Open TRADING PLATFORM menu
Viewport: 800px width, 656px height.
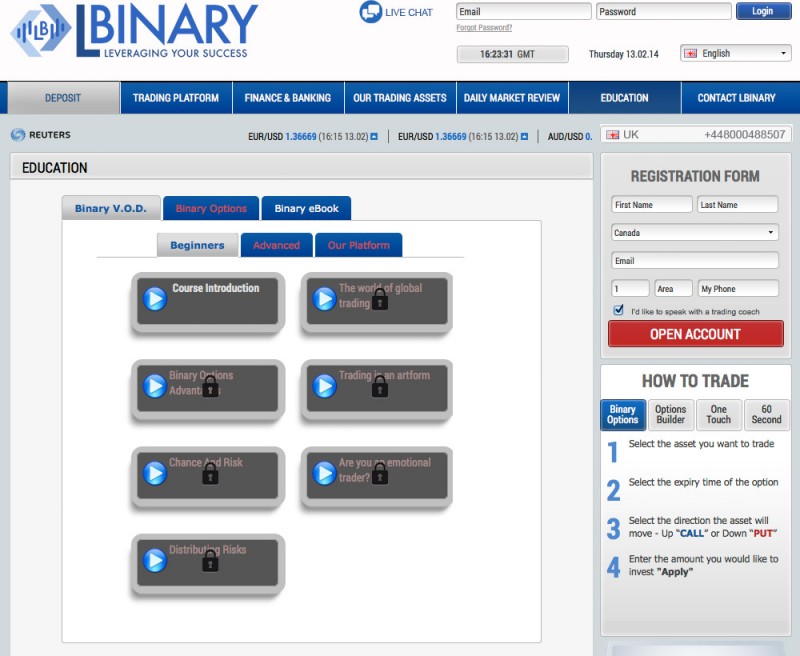click(x=176, y=98)
